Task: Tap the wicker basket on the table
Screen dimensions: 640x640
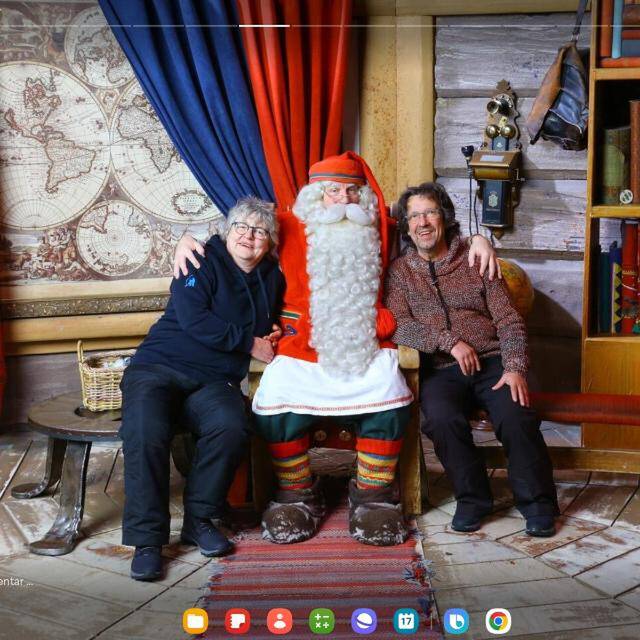Action: pyautogui.click(x=101, y=380)
